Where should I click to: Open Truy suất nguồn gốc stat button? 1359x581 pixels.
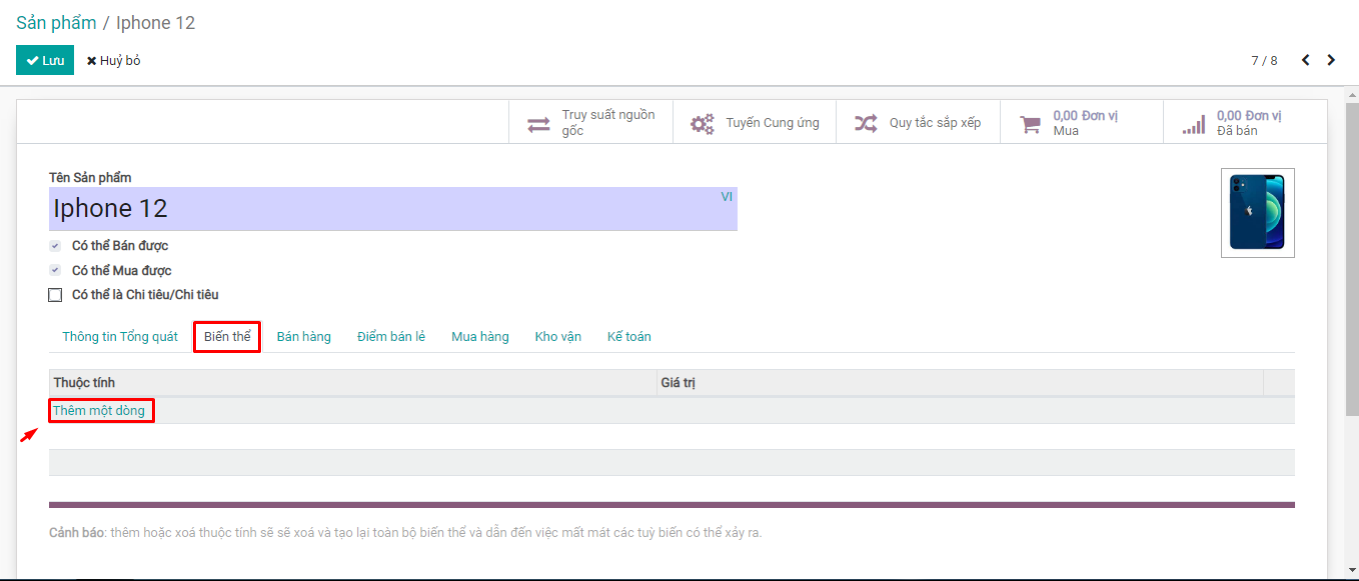click(591, 122)
